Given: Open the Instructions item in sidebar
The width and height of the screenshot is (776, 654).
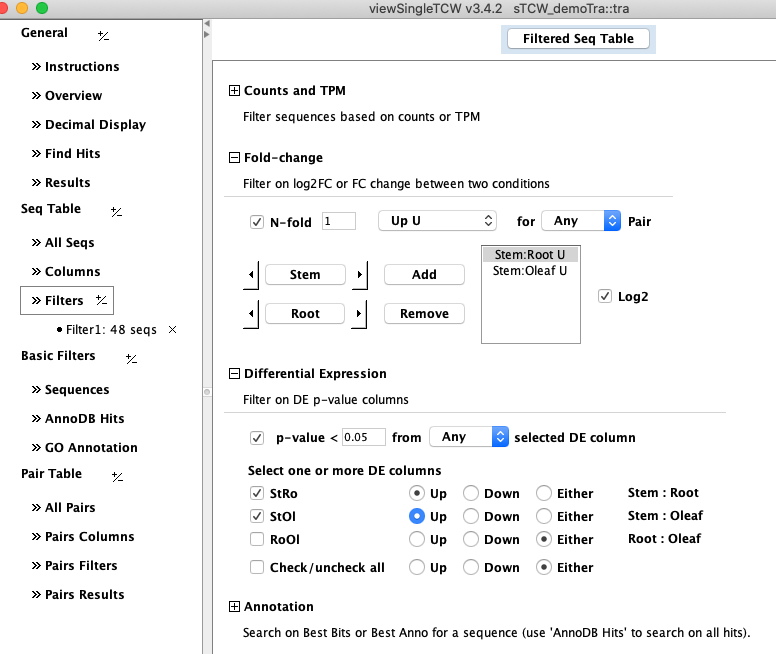Looking at the screenshot, I should (81, 67).
